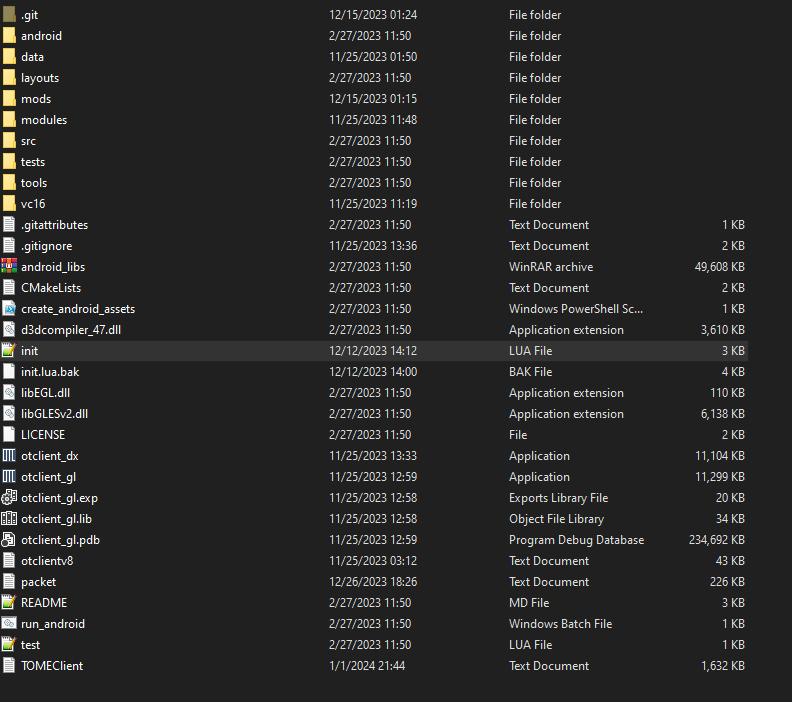Click the library icon of otclient_gl.lib
Image resolution: width=792 pixels, height=702 pixels.
pyautogui.click(x=9, y=519)
